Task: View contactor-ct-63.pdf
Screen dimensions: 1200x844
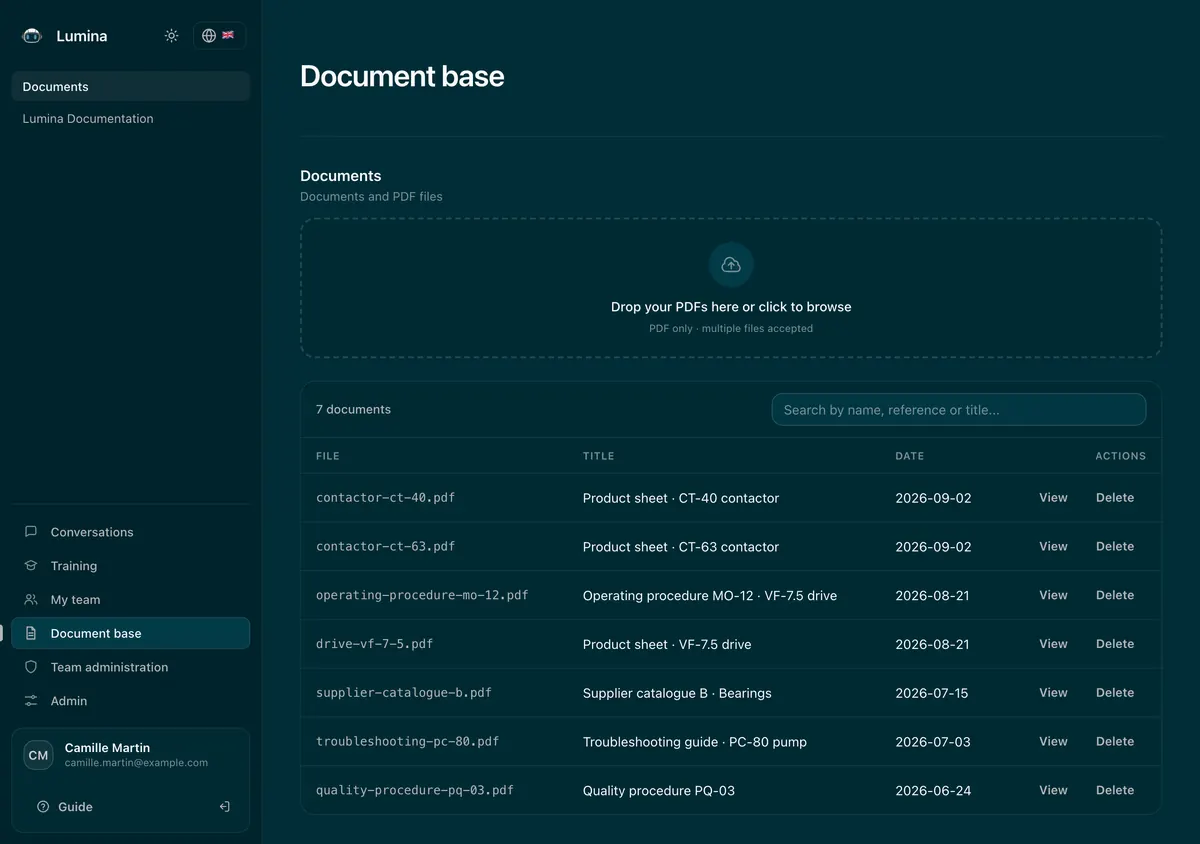Action: pyautogui.click(x=1053, y=547)
